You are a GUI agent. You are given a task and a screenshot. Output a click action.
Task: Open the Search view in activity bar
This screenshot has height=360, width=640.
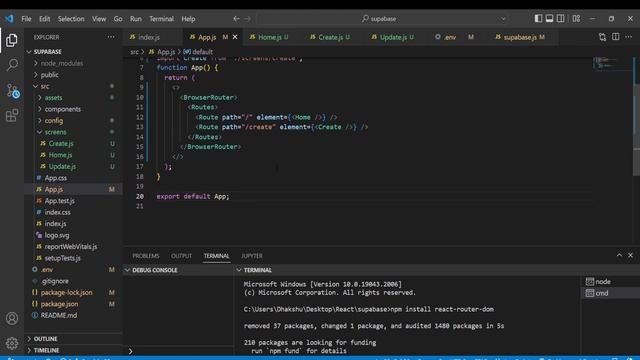[12, 65]
